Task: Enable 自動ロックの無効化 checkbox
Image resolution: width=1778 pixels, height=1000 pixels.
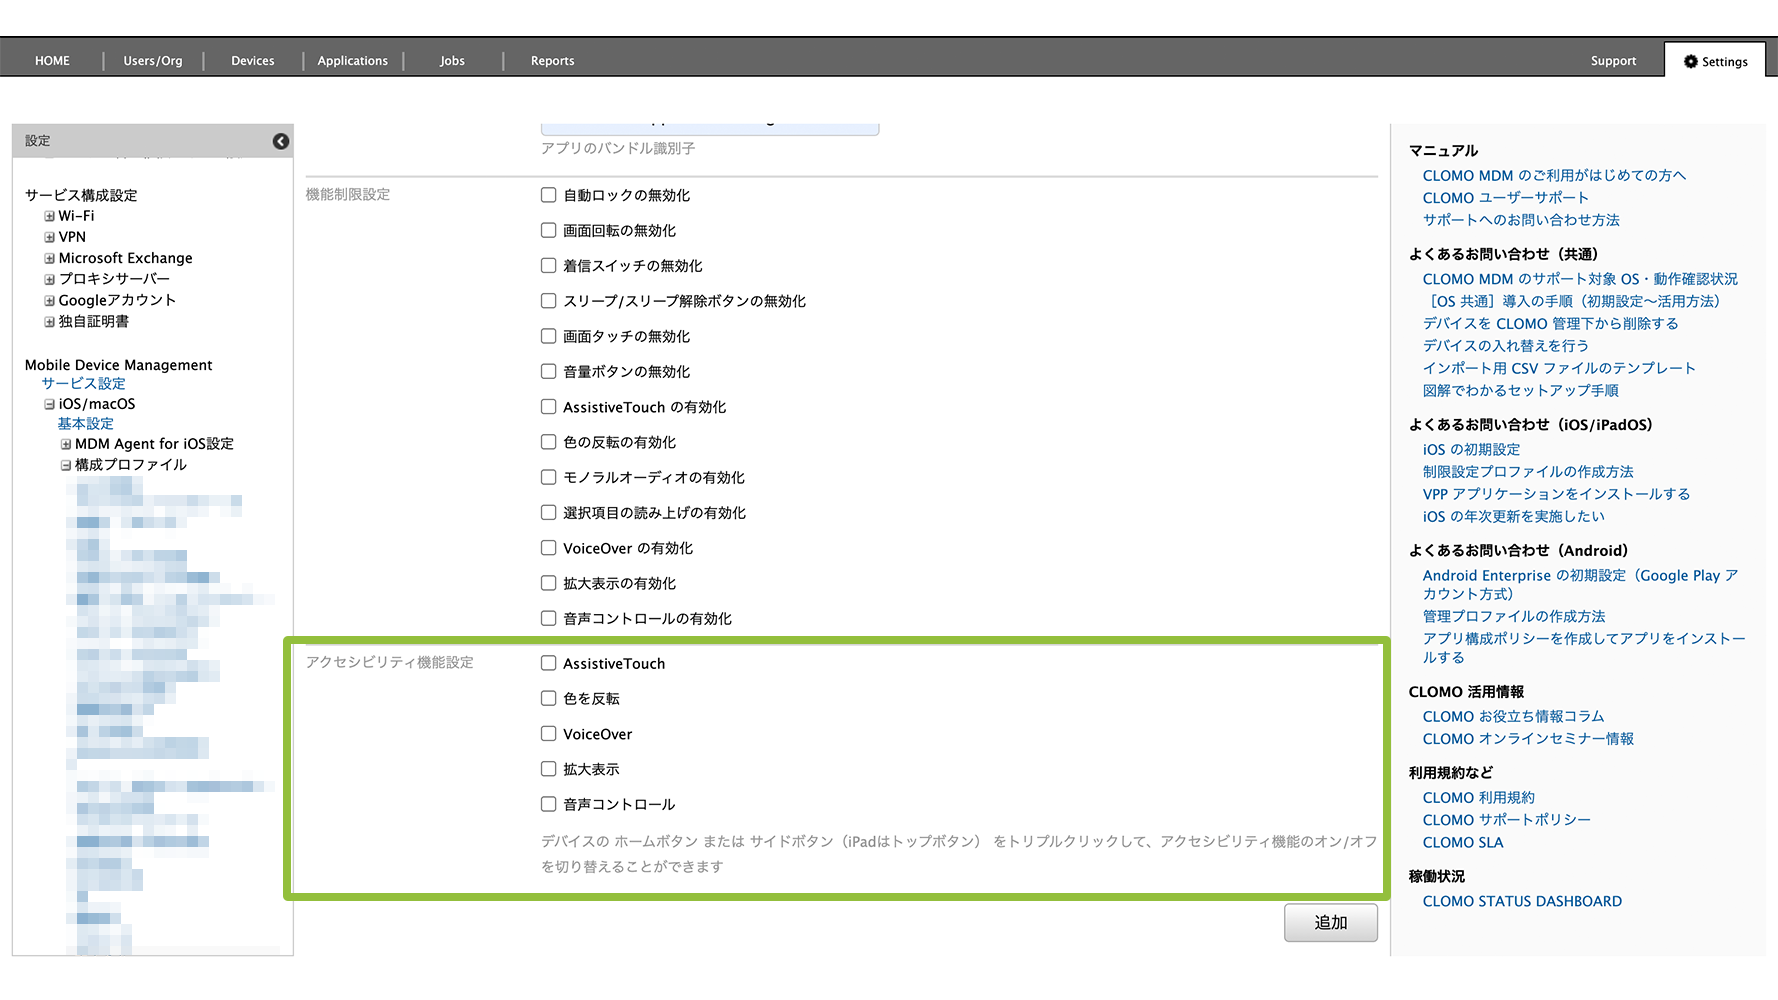Action: point(548,195)
